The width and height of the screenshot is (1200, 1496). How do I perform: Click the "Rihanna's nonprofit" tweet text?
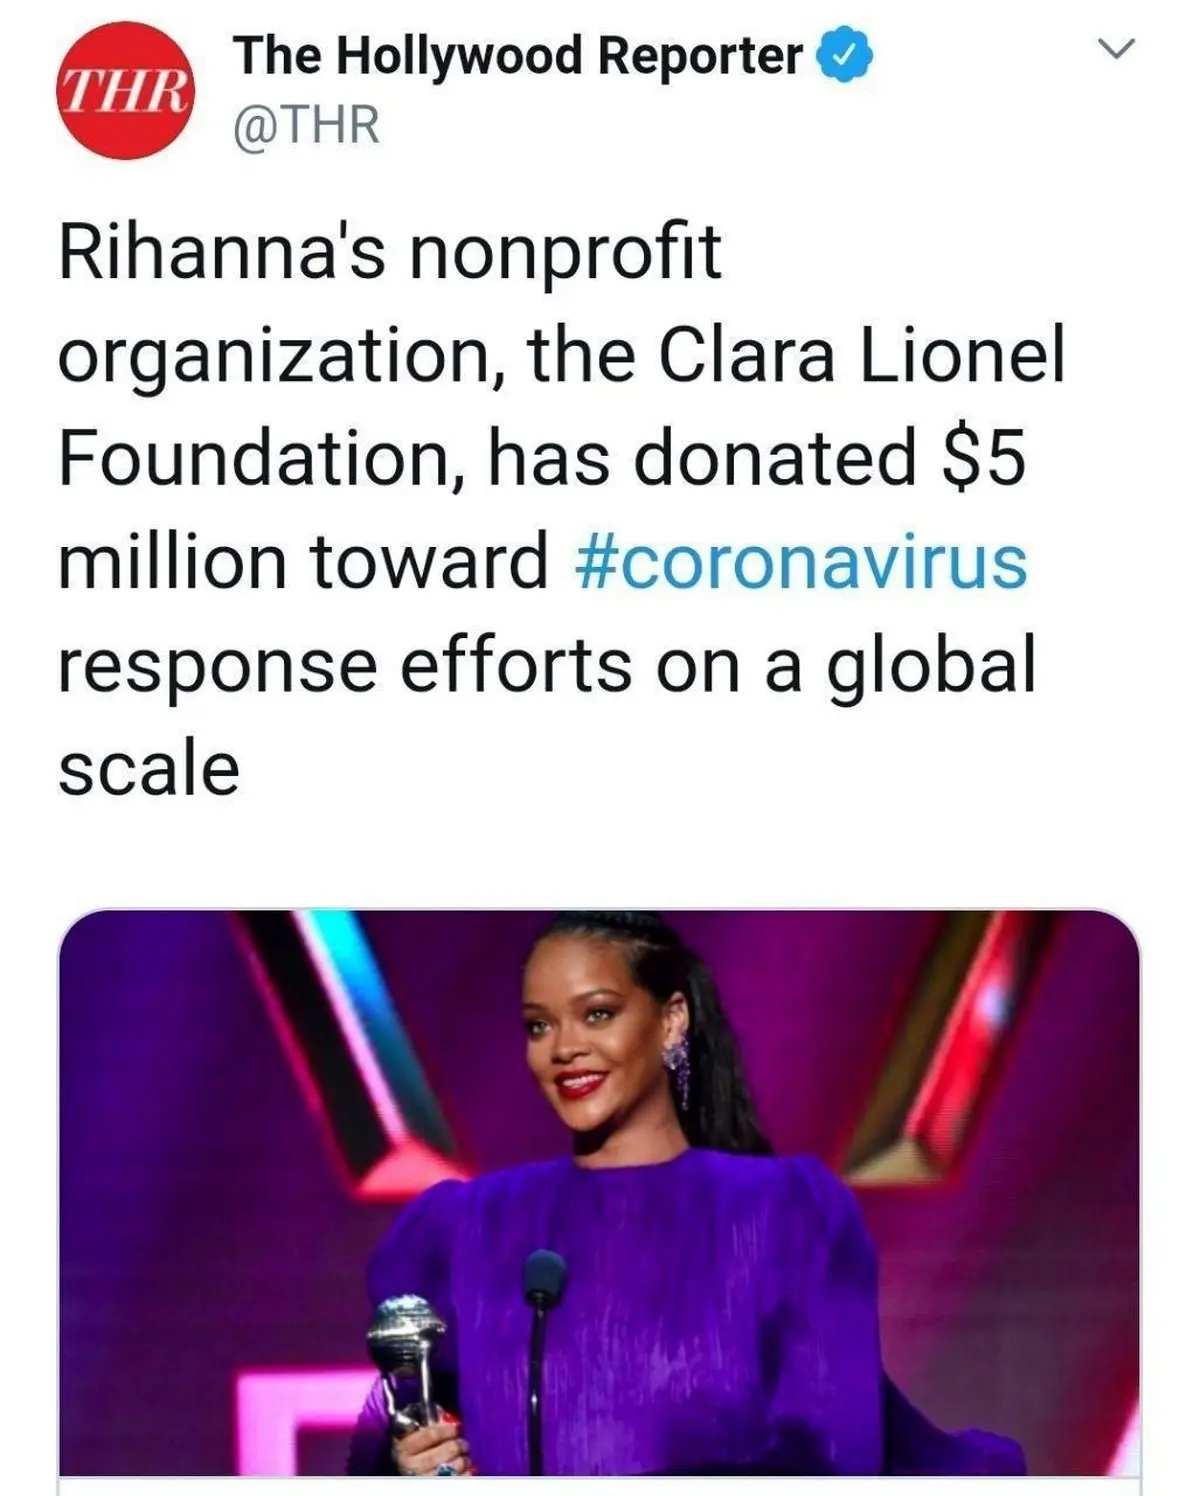390,251
